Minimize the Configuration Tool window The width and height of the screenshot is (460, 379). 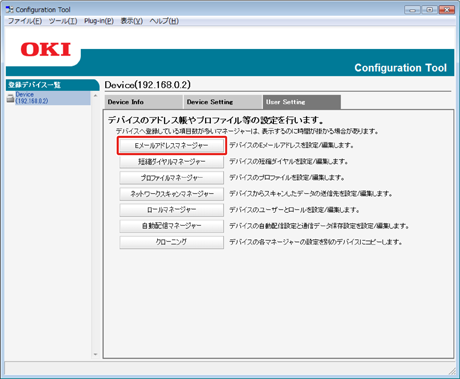click(412, 10)
